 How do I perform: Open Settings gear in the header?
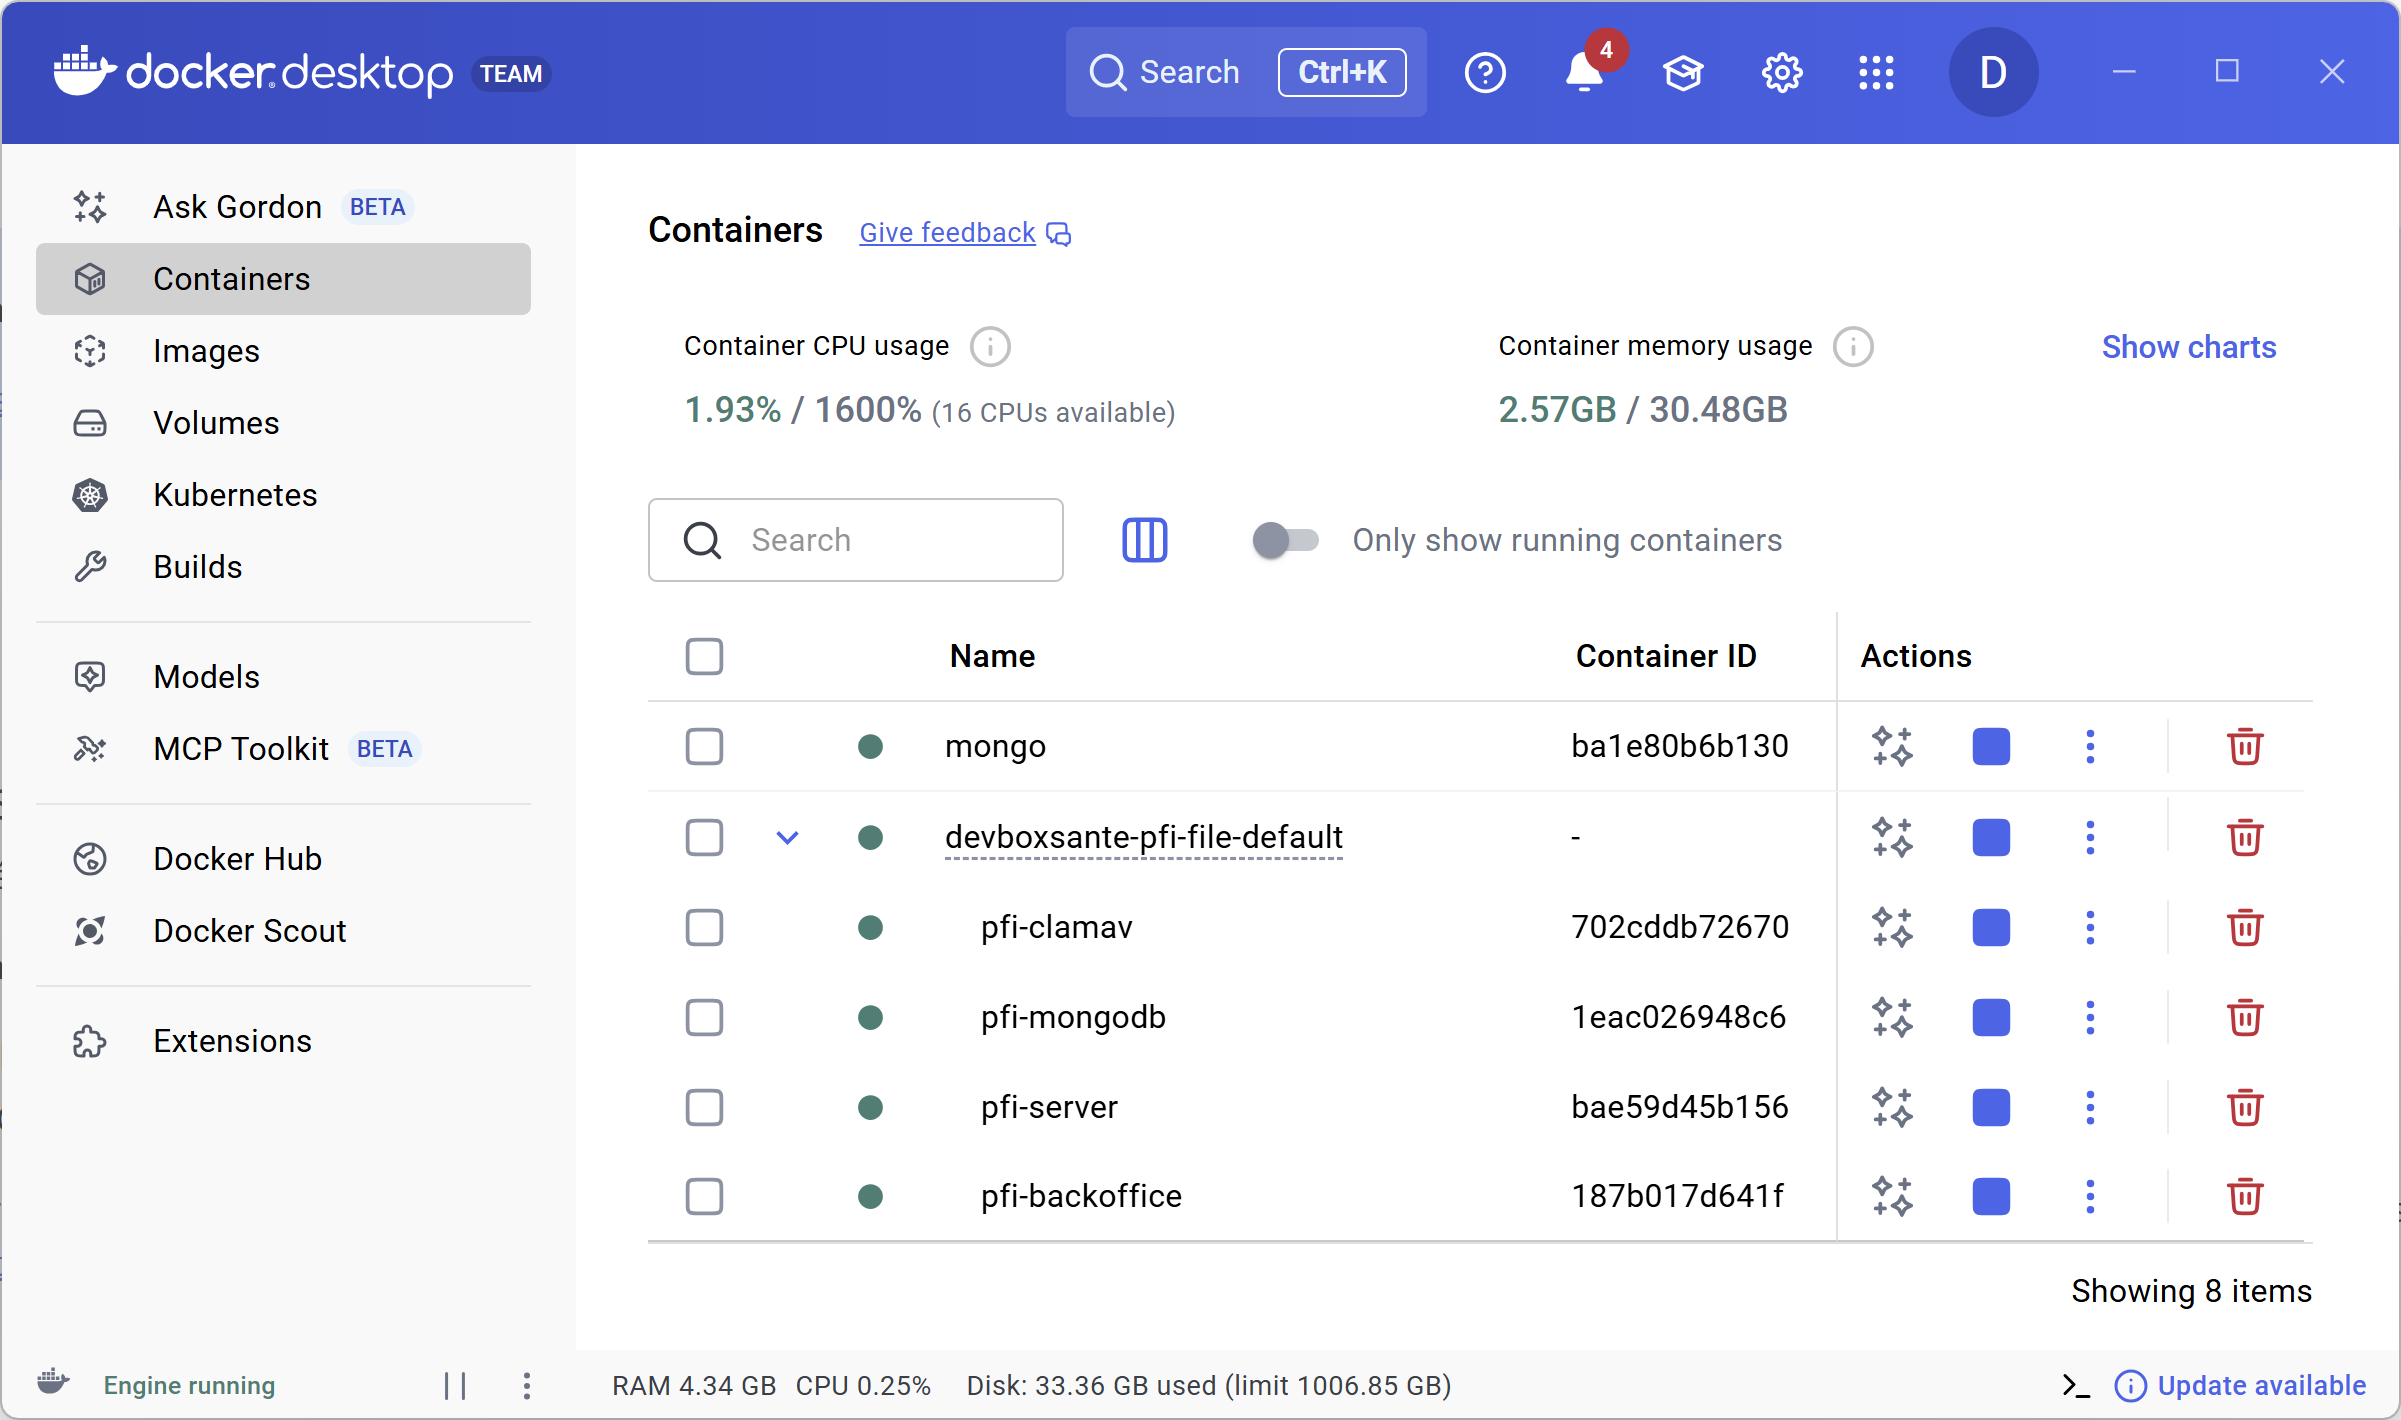click(1781, 73)
